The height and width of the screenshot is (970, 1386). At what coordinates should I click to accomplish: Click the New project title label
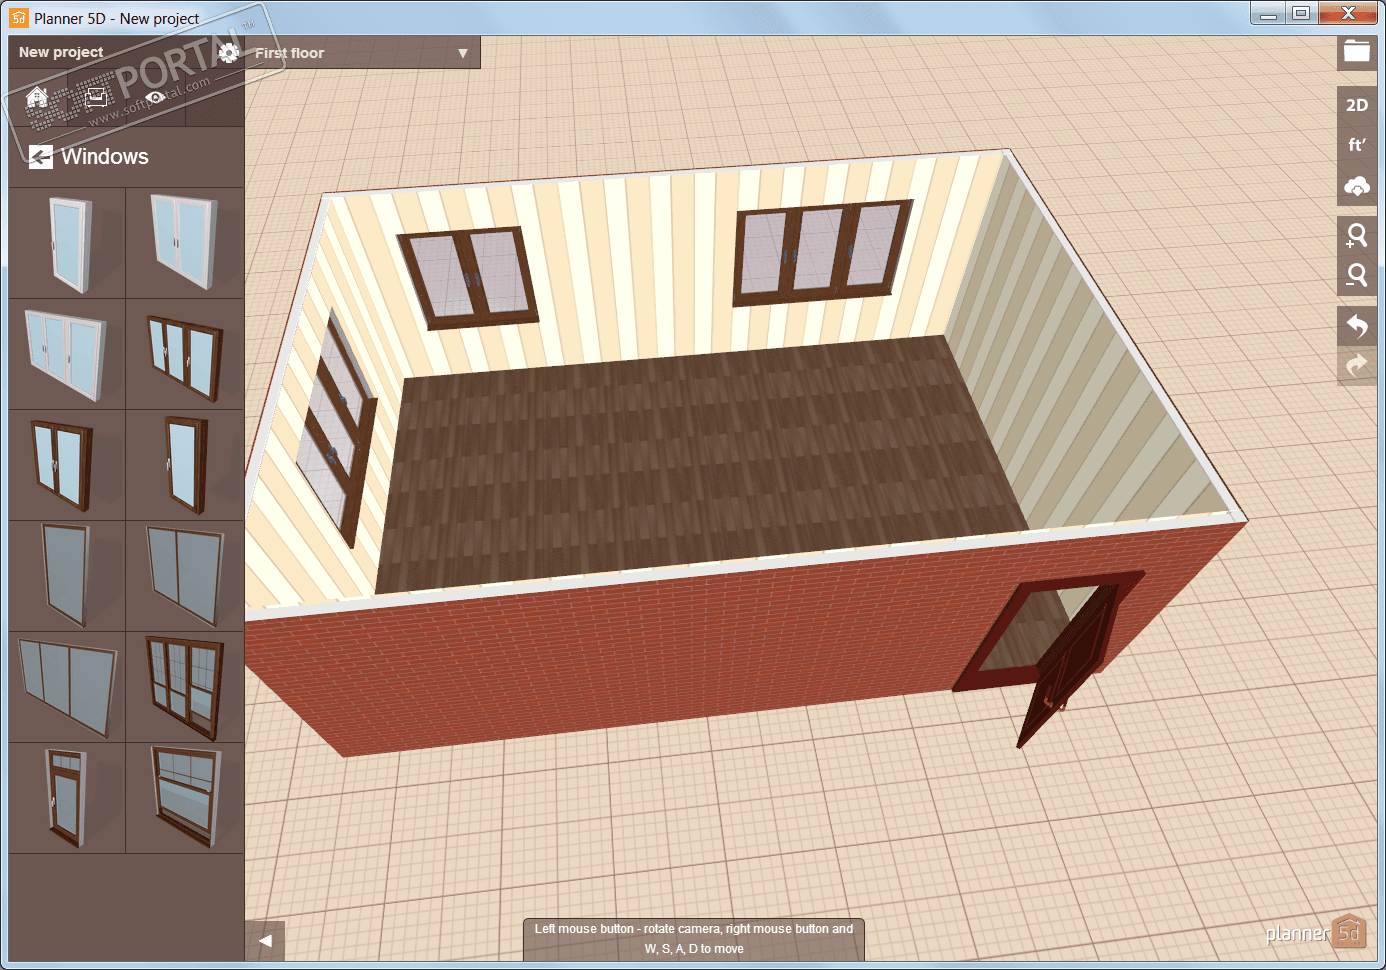61,52
